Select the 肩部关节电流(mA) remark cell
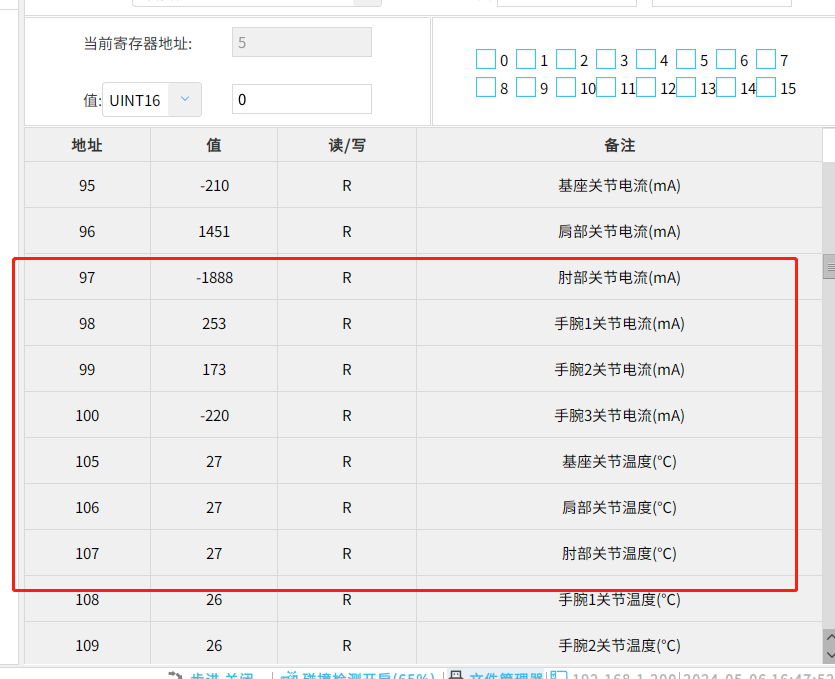Viewport: 835px width, 679px height. (x=619, y=231)
